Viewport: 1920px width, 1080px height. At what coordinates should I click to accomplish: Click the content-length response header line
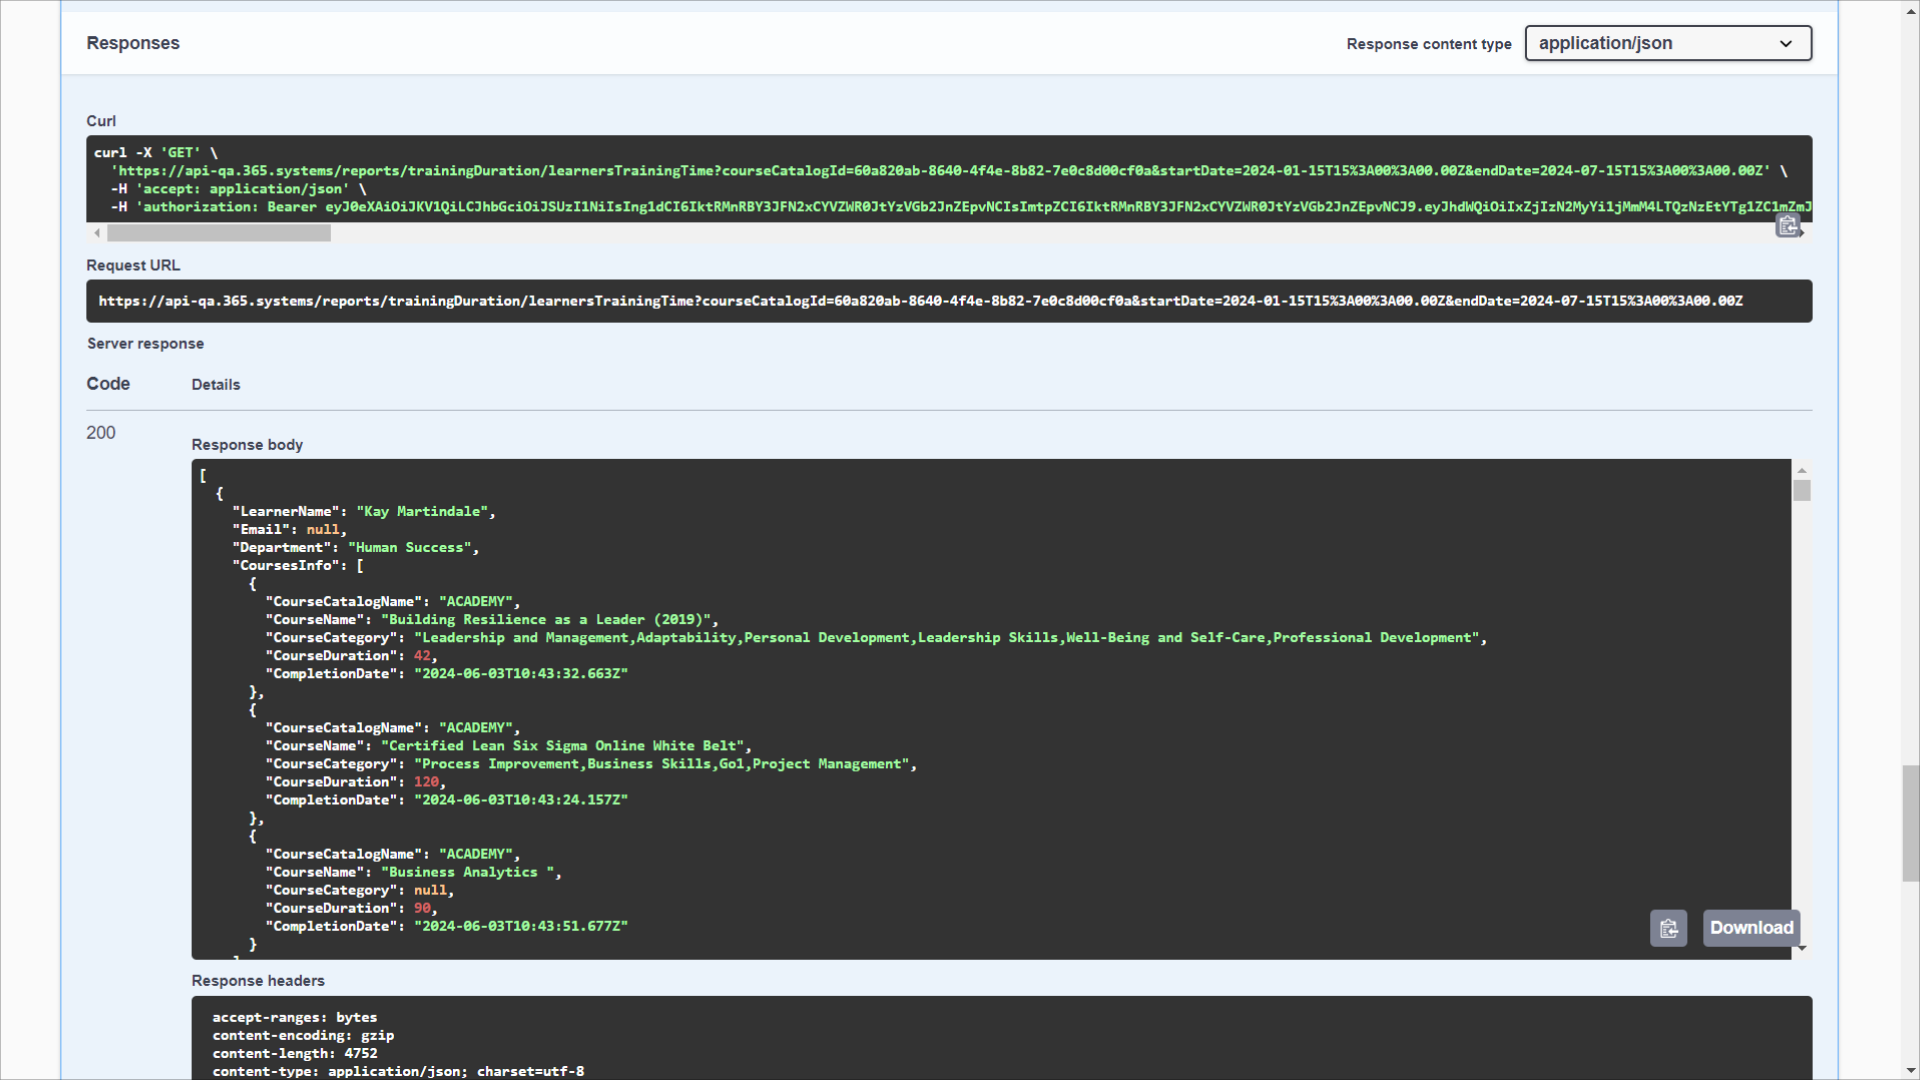point(295,1053)
